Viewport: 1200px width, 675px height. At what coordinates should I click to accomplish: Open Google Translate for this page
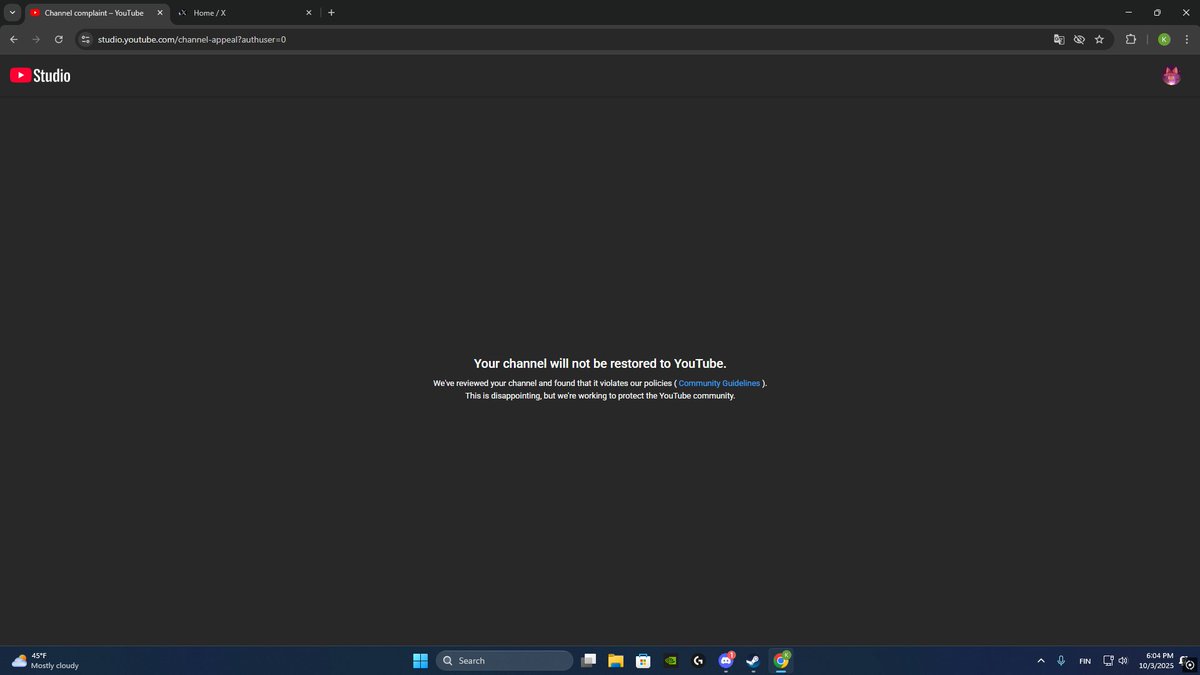[1059, 39]
